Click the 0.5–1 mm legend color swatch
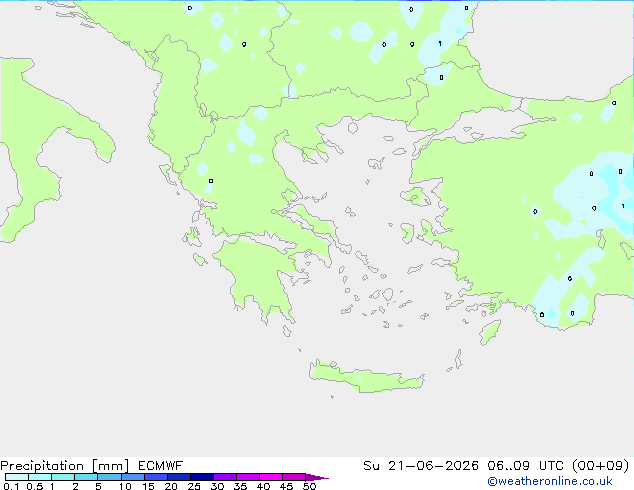634x490 pixels. pos(40,477)
